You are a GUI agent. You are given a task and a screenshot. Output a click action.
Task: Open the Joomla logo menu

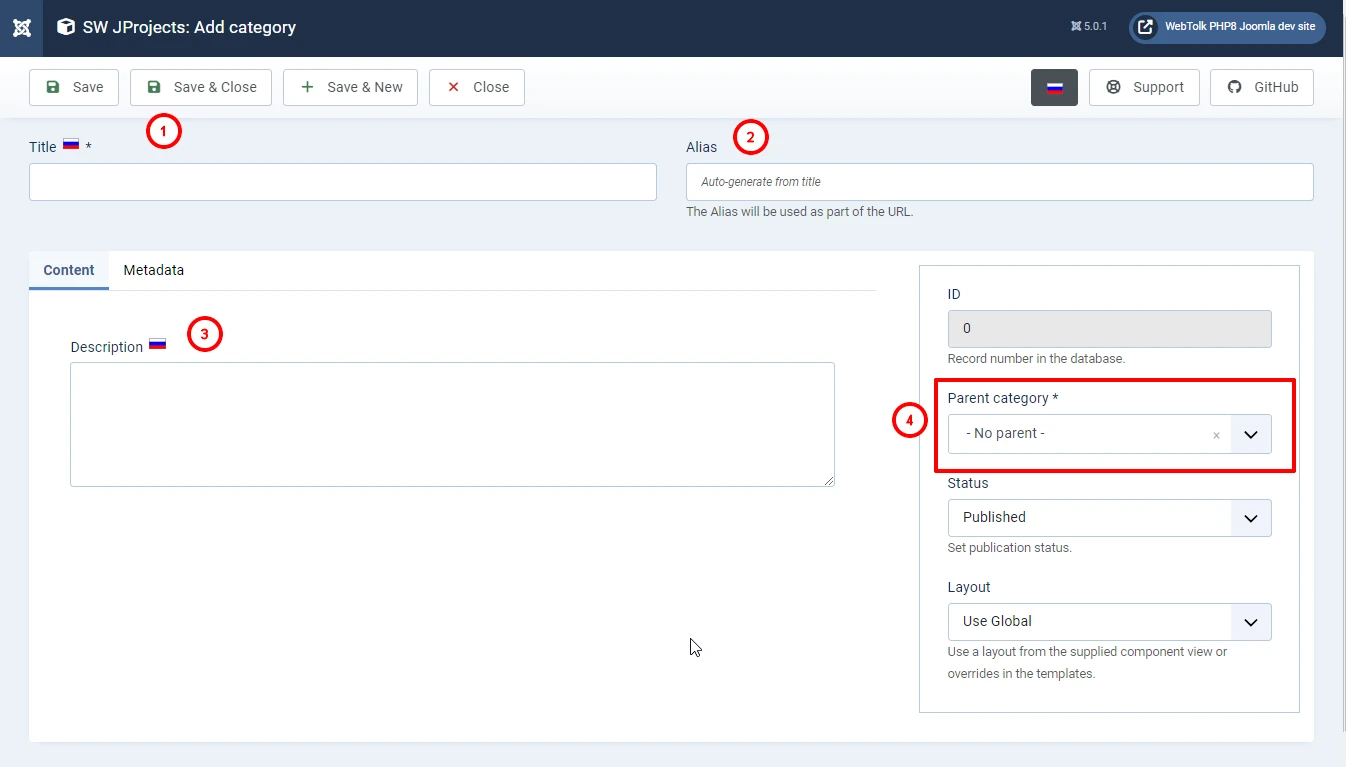click(21, 27)
